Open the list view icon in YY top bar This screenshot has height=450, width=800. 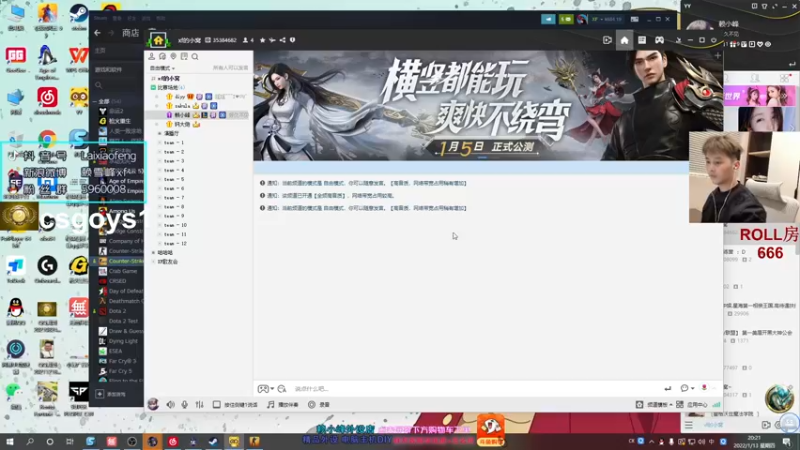[x=642, y=40]
